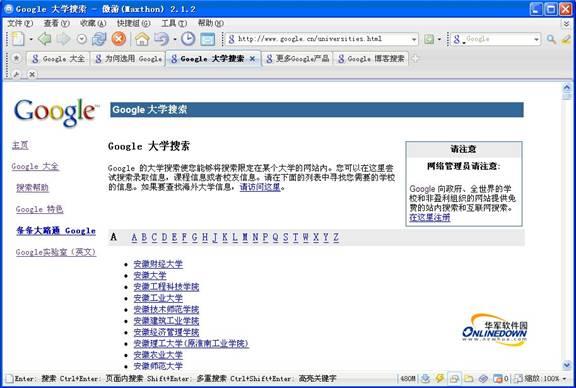The image size is (576, 388).
Task: Close the Google 大学搜索 tab
Action: pyautogui.click(x=252, y=58)
